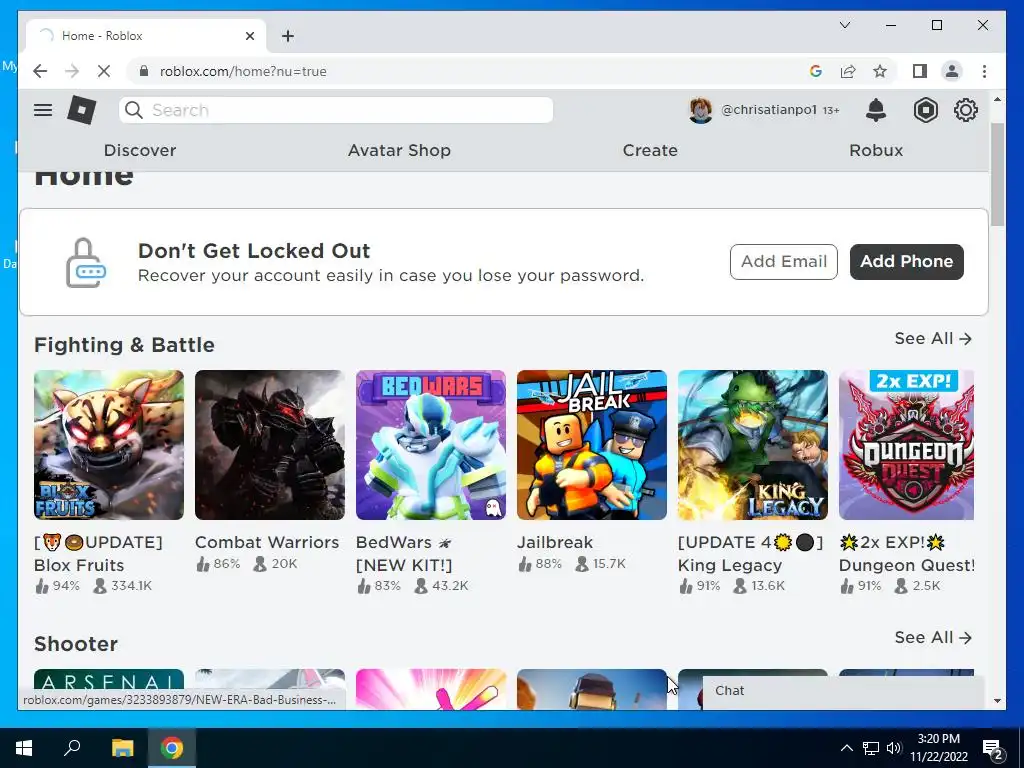The image size is (1024, 768).
Task: Click the taskbar clock showing 3:20 PM
Action: [938, 748]
